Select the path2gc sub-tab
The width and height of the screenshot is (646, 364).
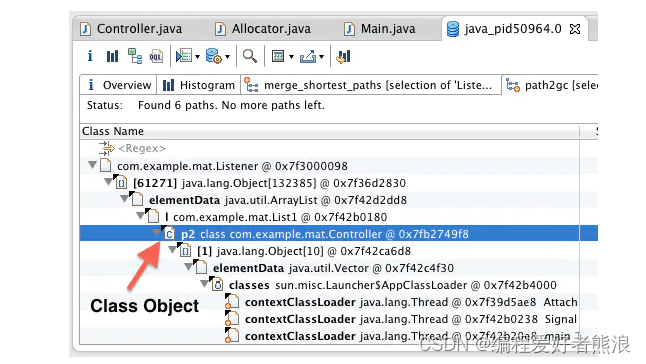point(550,85)
